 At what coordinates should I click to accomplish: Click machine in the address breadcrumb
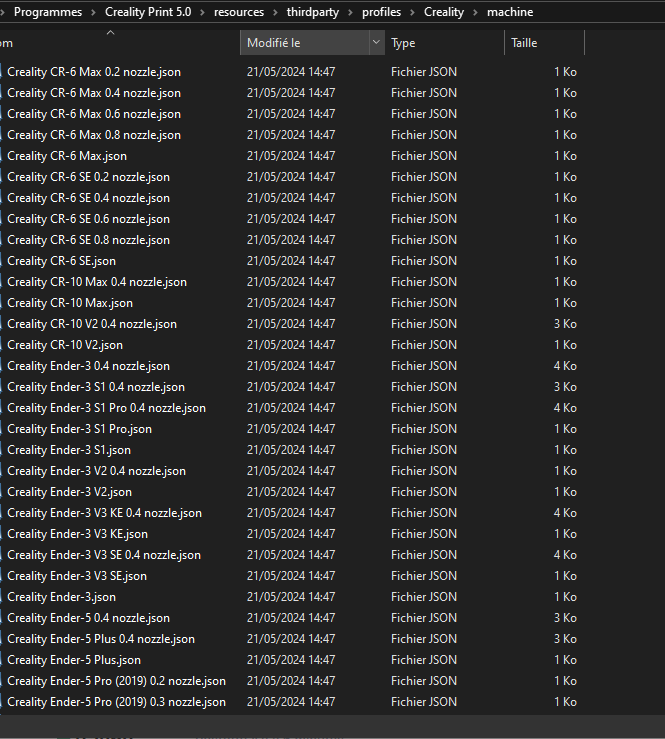coord(510,12)
